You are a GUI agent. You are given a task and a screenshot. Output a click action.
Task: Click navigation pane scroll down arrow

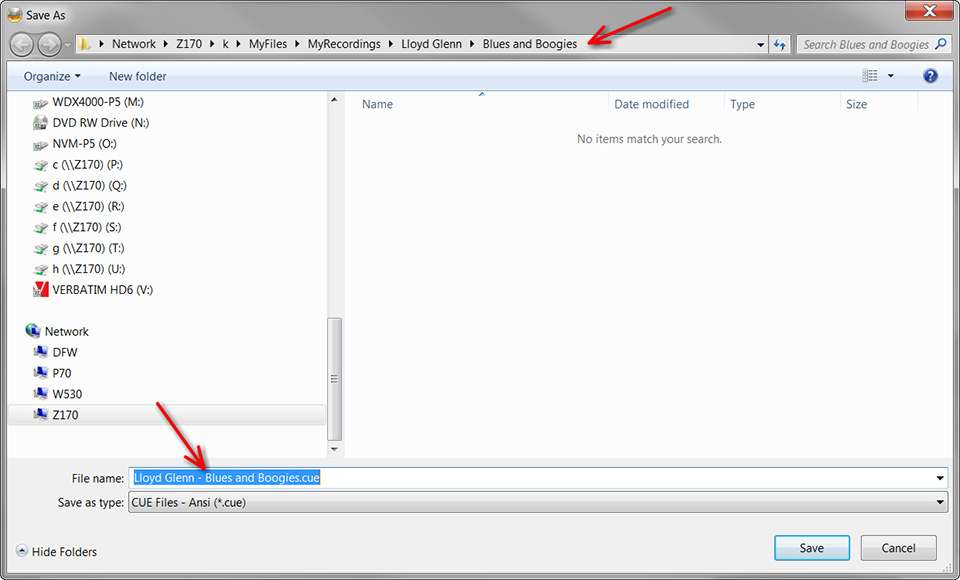[334, 449]
